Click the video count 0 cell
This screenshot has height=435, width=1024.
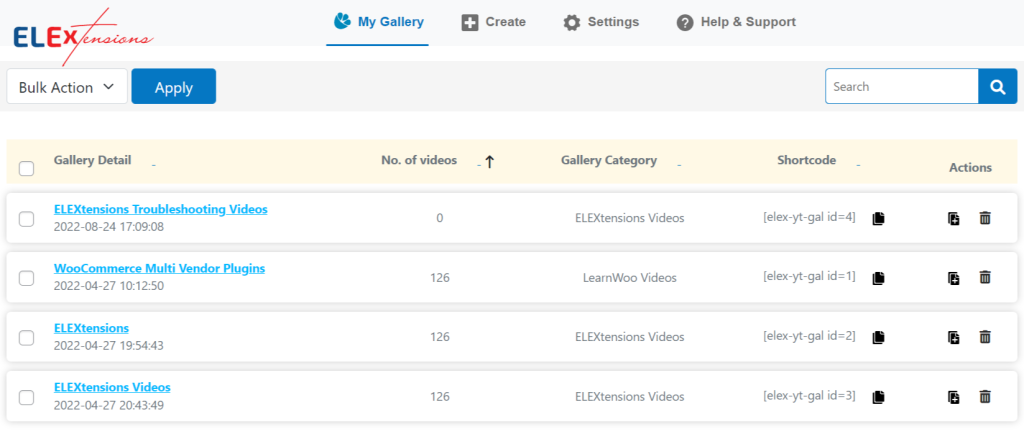point(440,219)
